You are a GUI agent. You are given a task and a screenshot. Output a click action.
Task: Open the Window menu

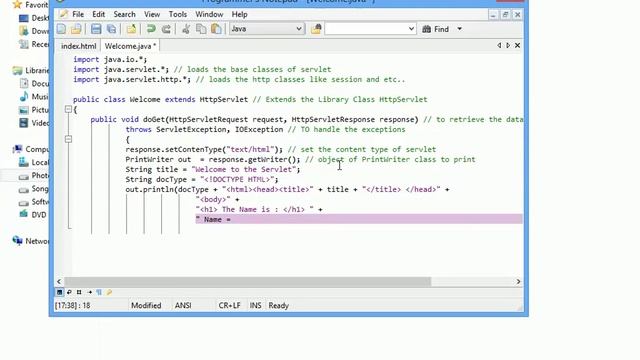point(209,14)
